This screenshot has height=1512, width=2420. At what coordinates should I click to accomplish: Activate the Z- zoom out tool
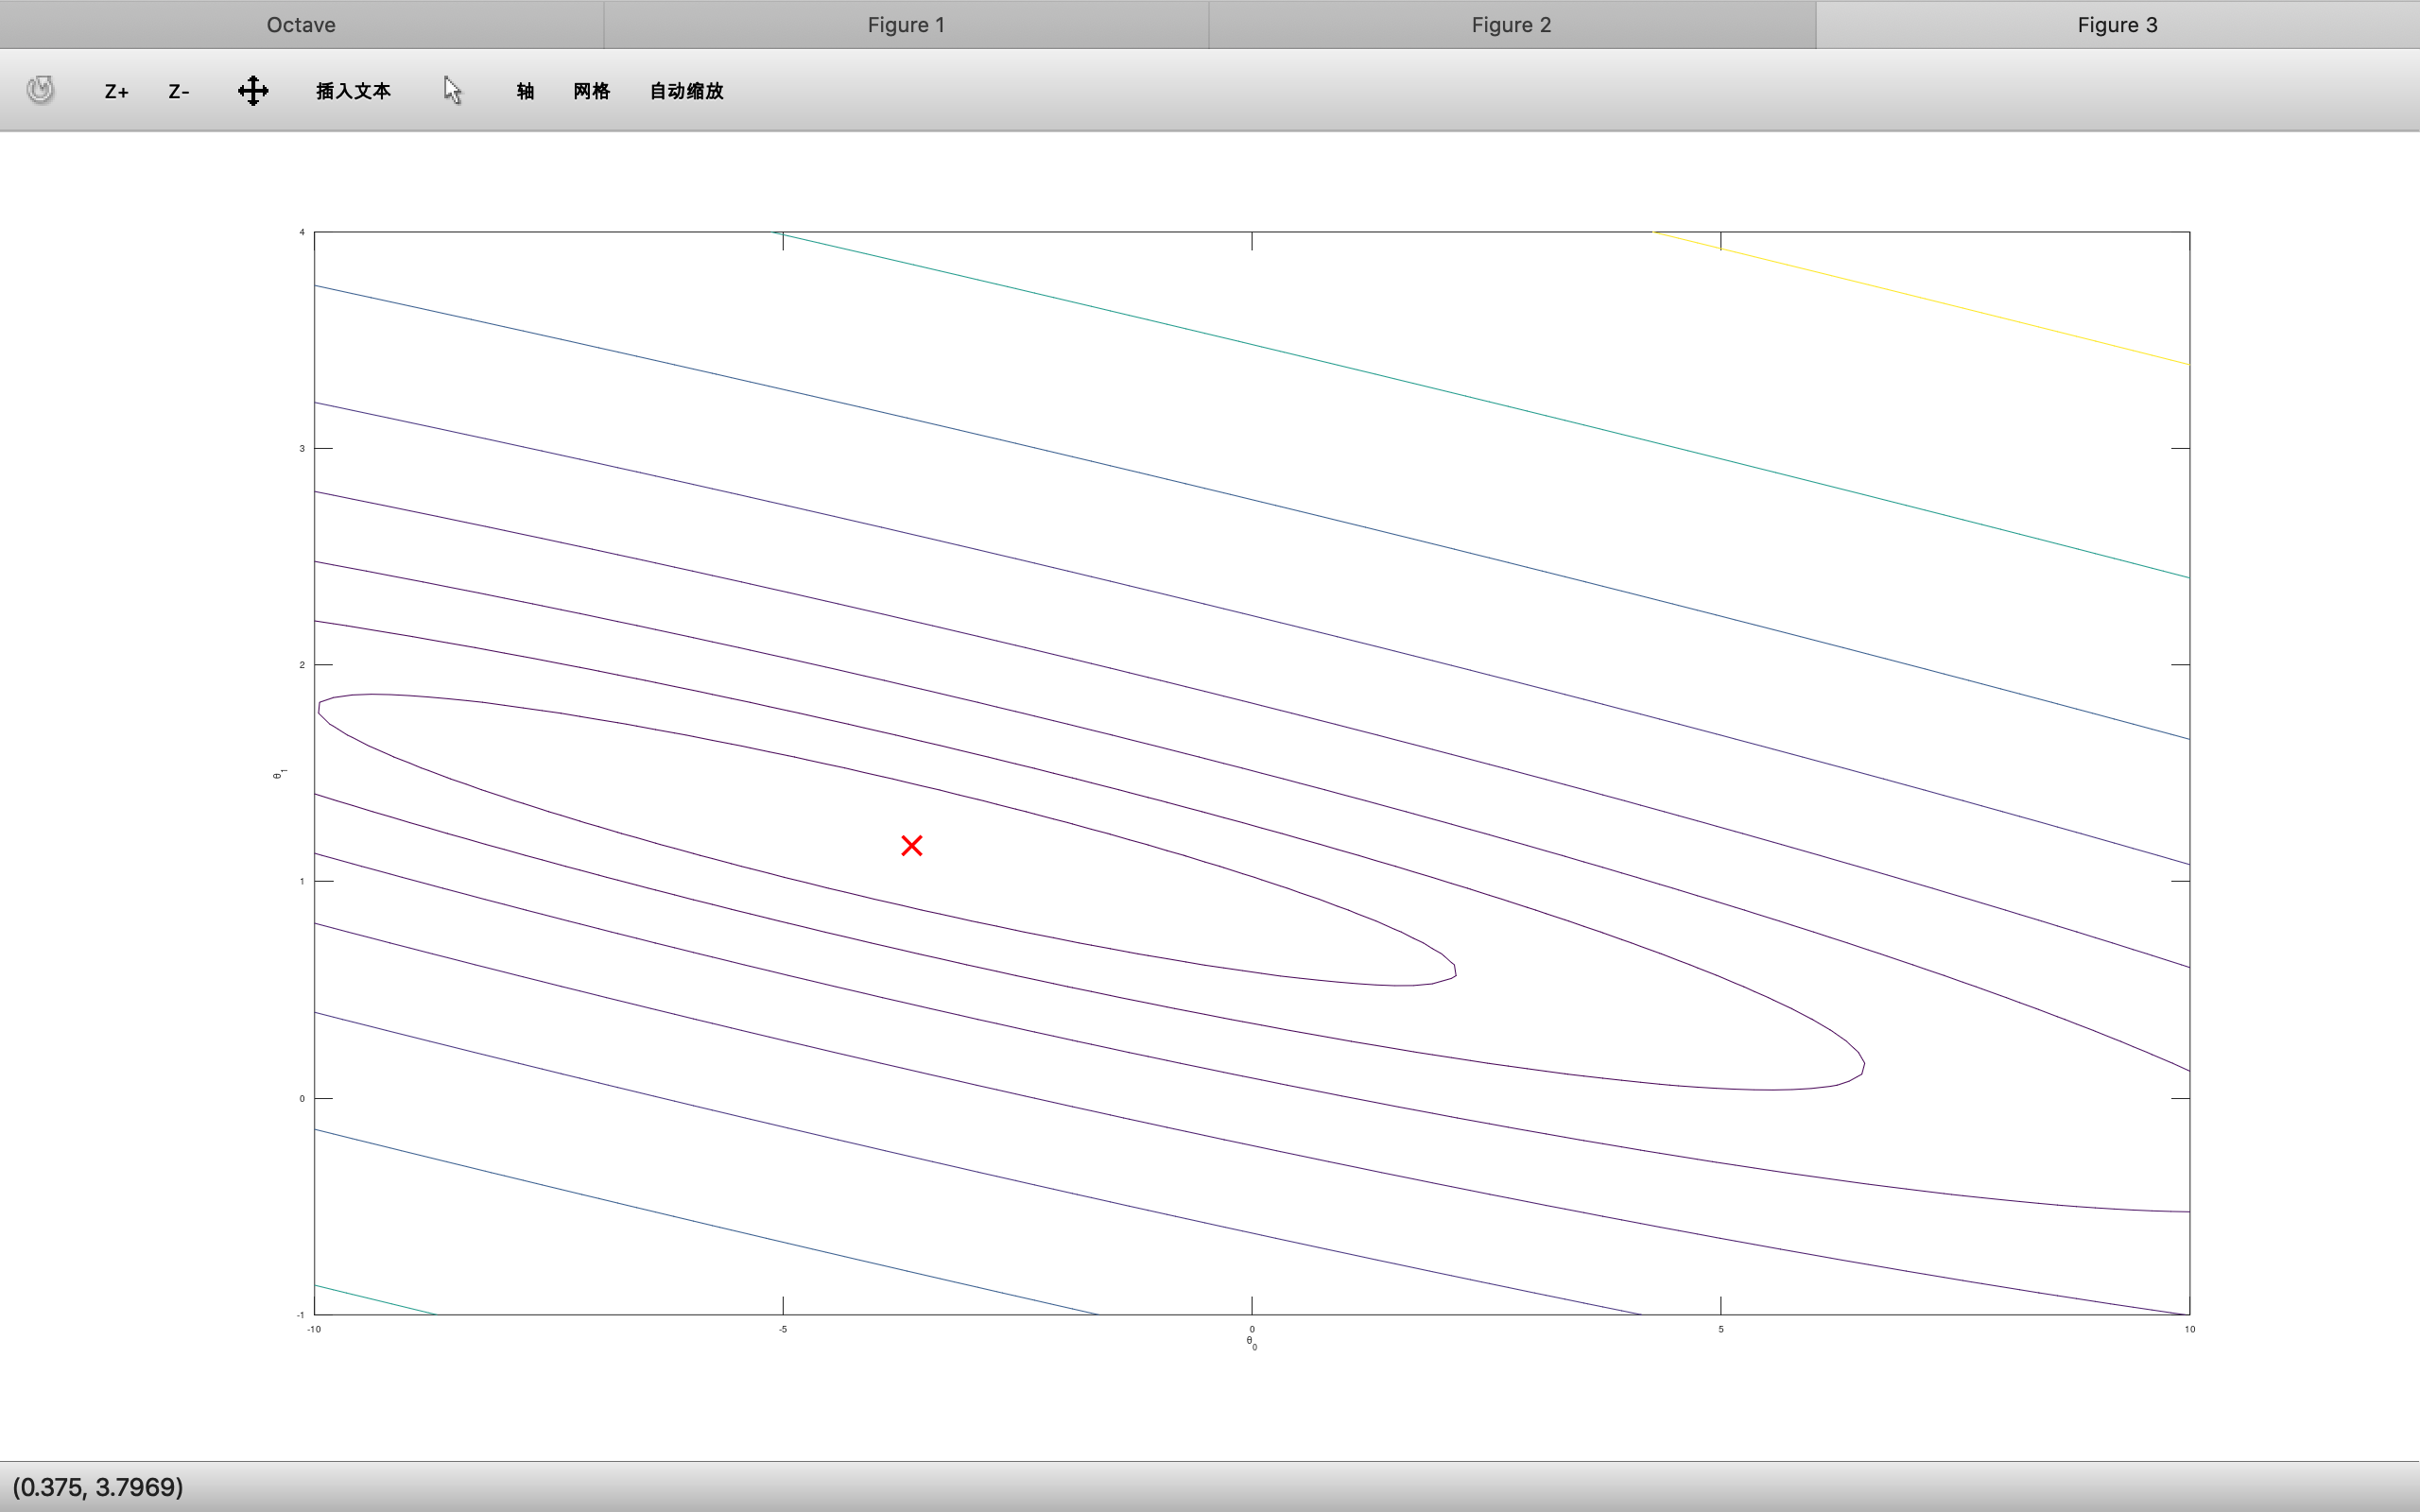(x=179, y=91)
